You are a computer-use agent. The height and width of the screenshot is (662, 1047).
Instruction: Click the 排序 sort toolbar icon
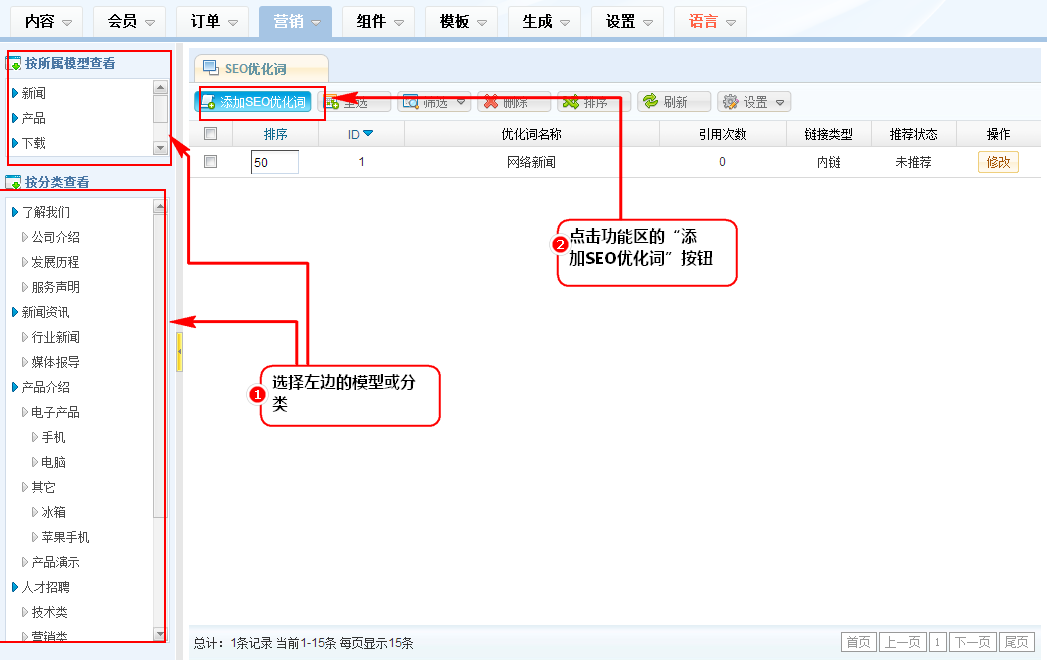click(x=570, y=102)
